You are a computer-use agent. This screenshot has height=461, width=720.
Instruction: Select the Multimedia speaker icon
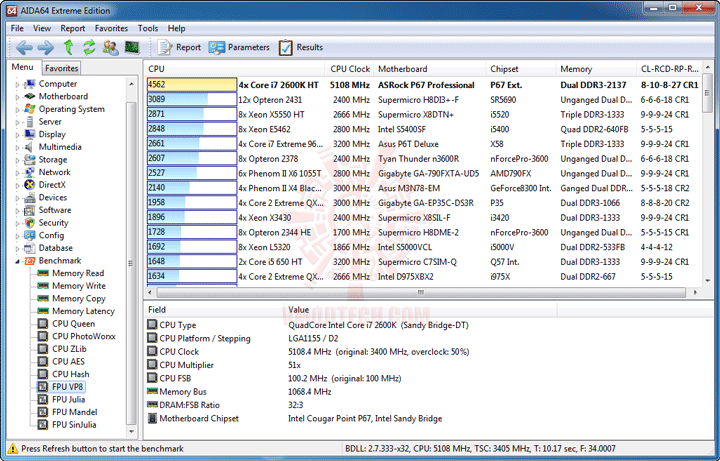[x=30, y=147]
